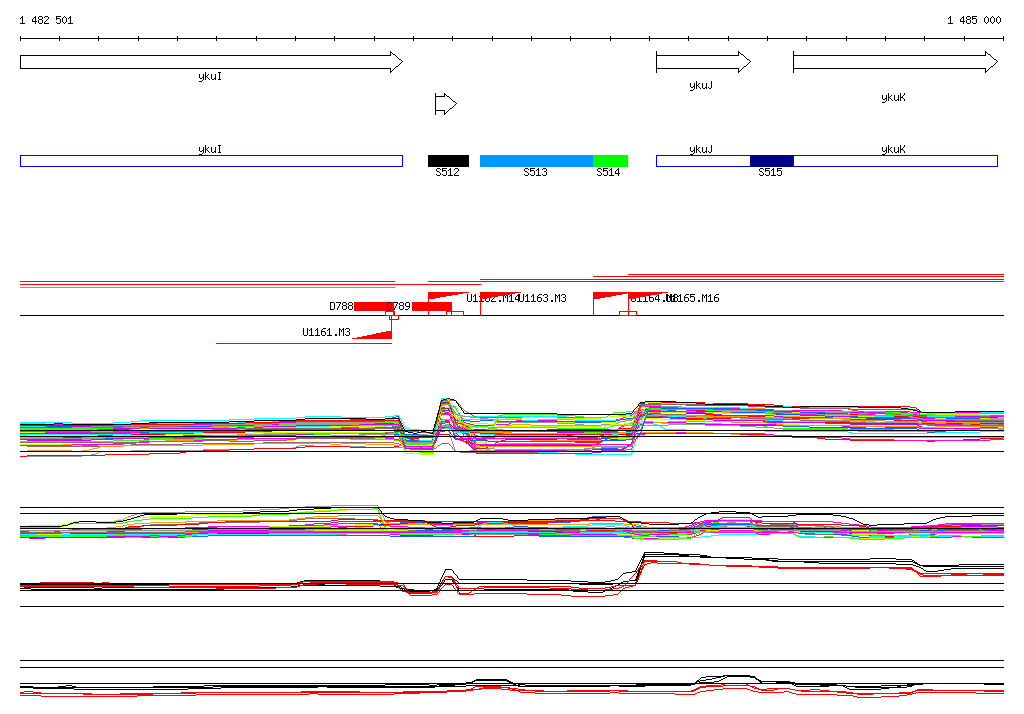
Task: Click the ykuK gene arrow
Action: click(x=895, y=62)
